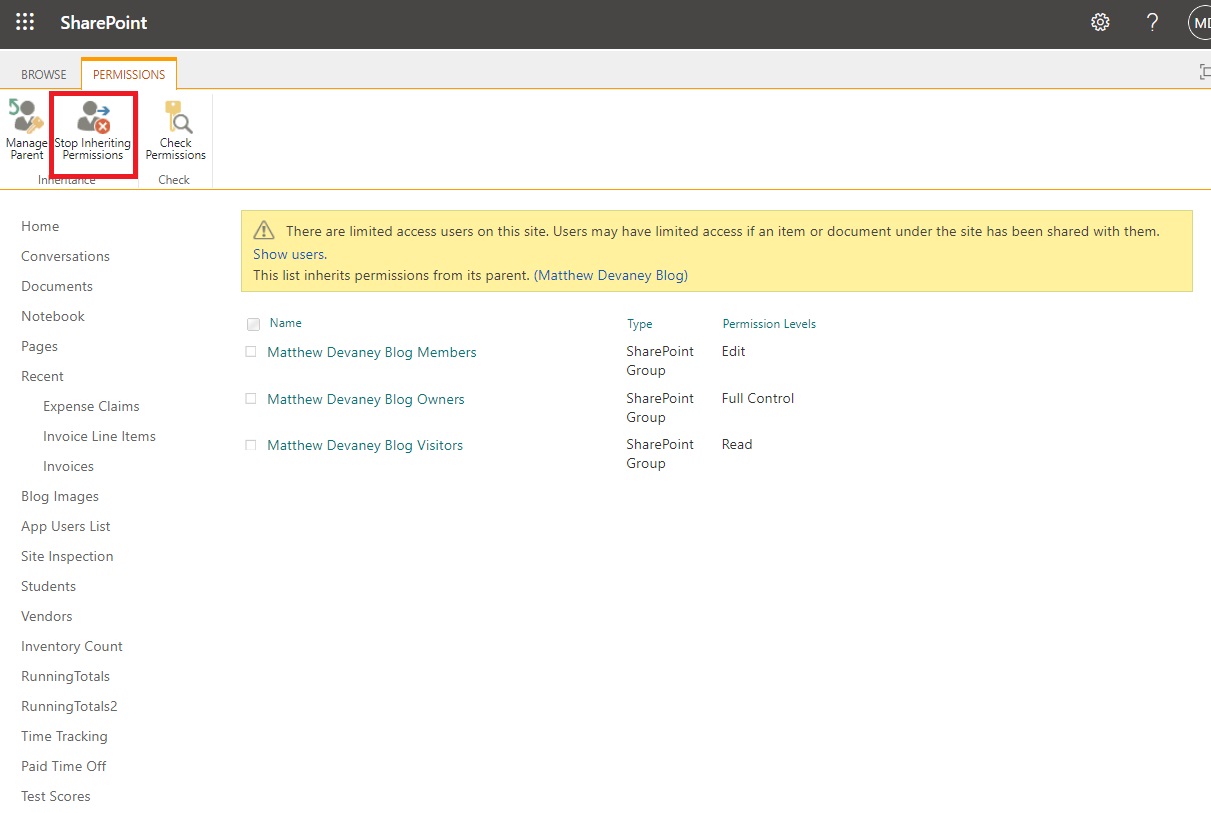This screenshot has width=1211, height=813.
Task: Navigate to Expense Claims in sidebar
Action: pos(91,406)
